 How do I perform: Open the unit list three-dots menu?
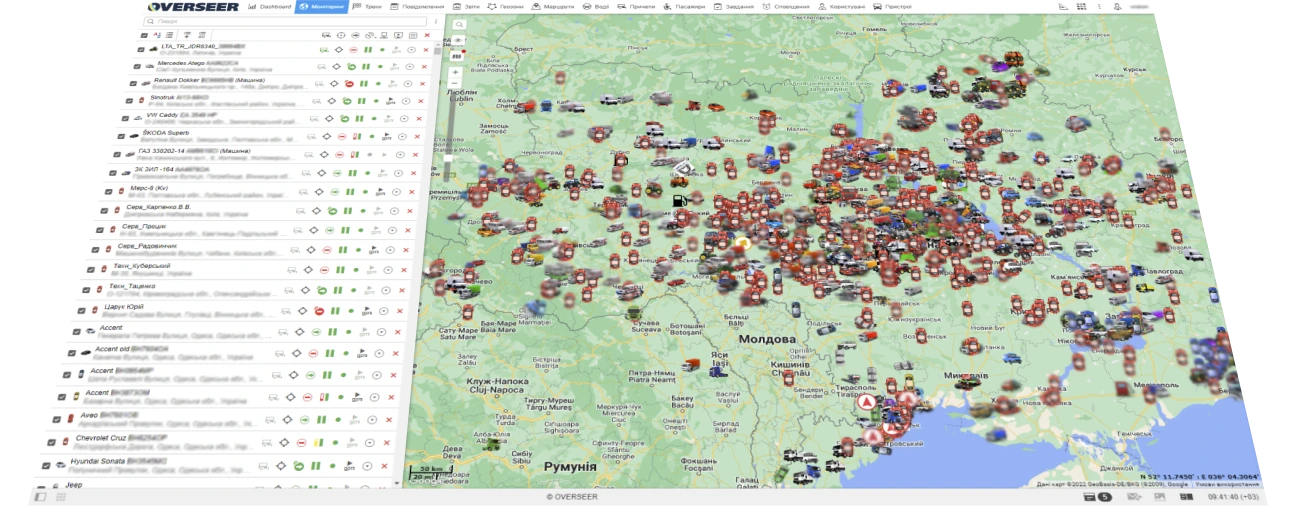436,20
